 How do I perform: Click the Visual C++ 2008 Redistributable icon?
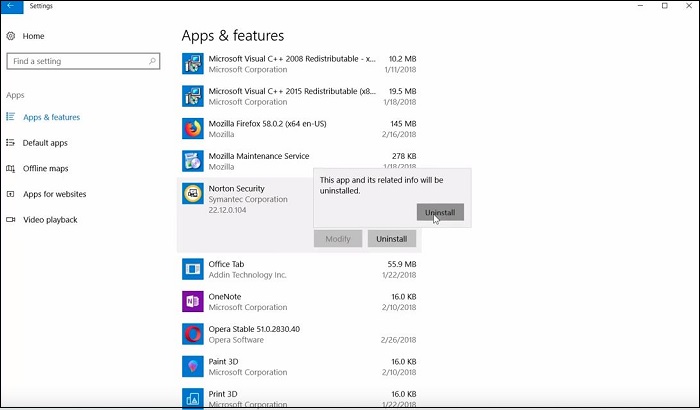click(193, 64)
